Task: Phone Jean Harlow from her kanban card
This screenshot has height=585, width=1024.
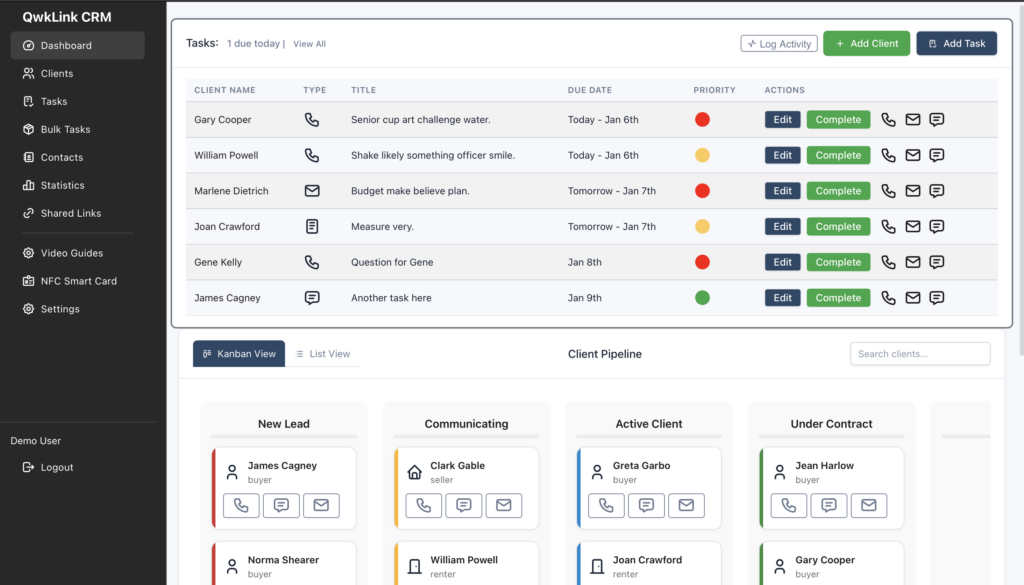Action: 789,505
